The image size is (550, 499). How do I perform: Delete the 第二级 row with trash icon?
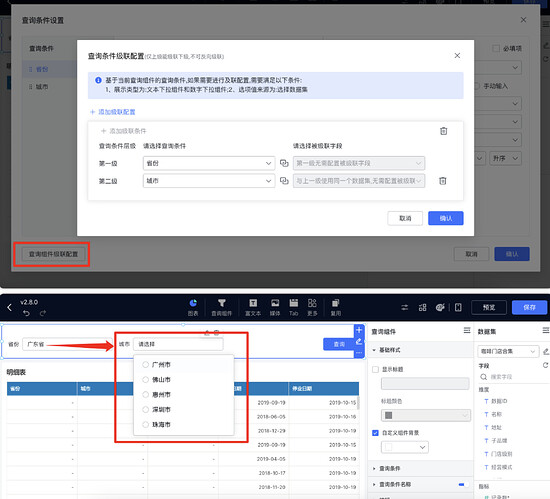click(x=443, y=181)
